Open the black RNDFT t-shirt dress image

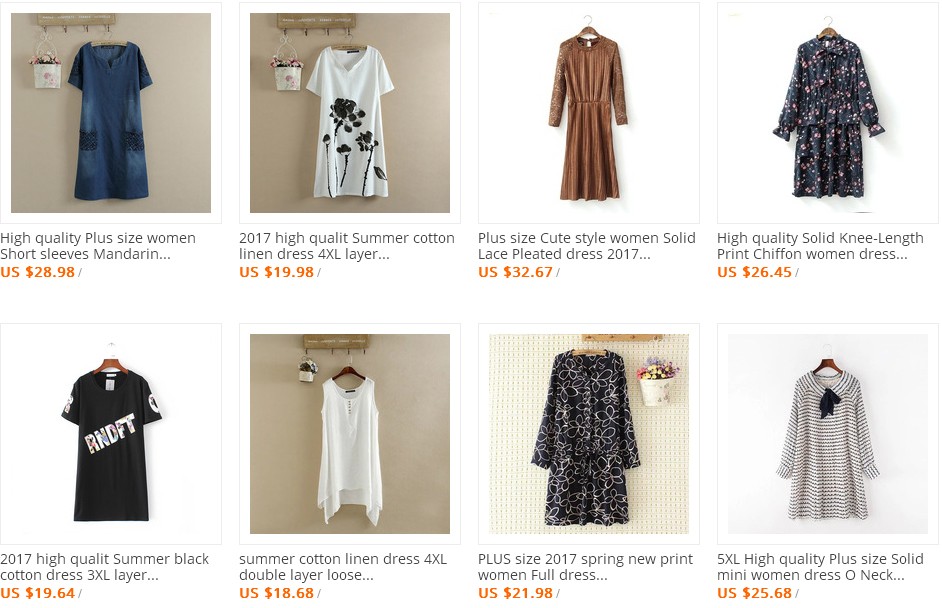pyautogui.click(x=110, y=434)
